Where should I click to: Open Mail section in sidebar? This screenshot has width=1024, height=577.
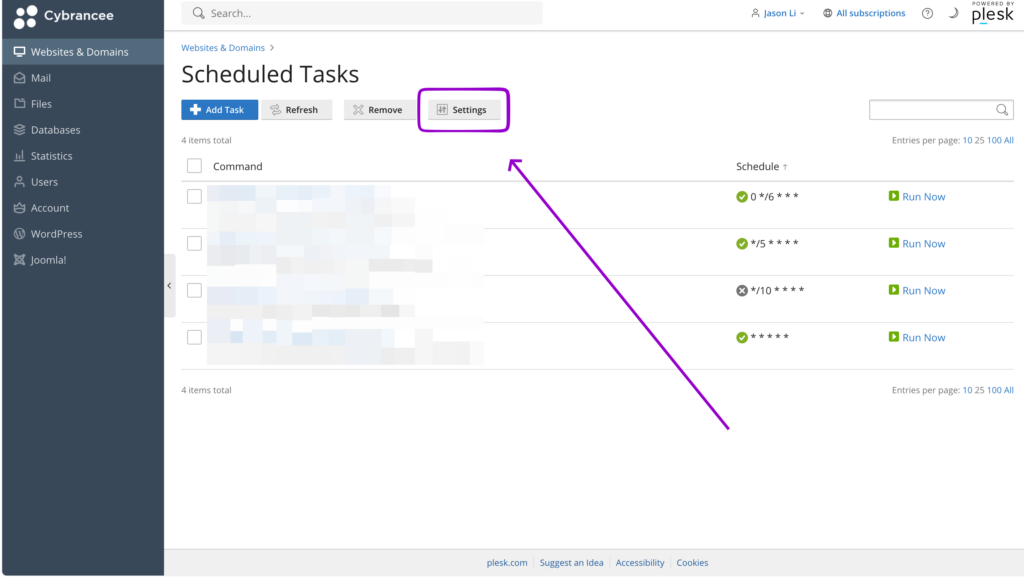click(83, 78)
